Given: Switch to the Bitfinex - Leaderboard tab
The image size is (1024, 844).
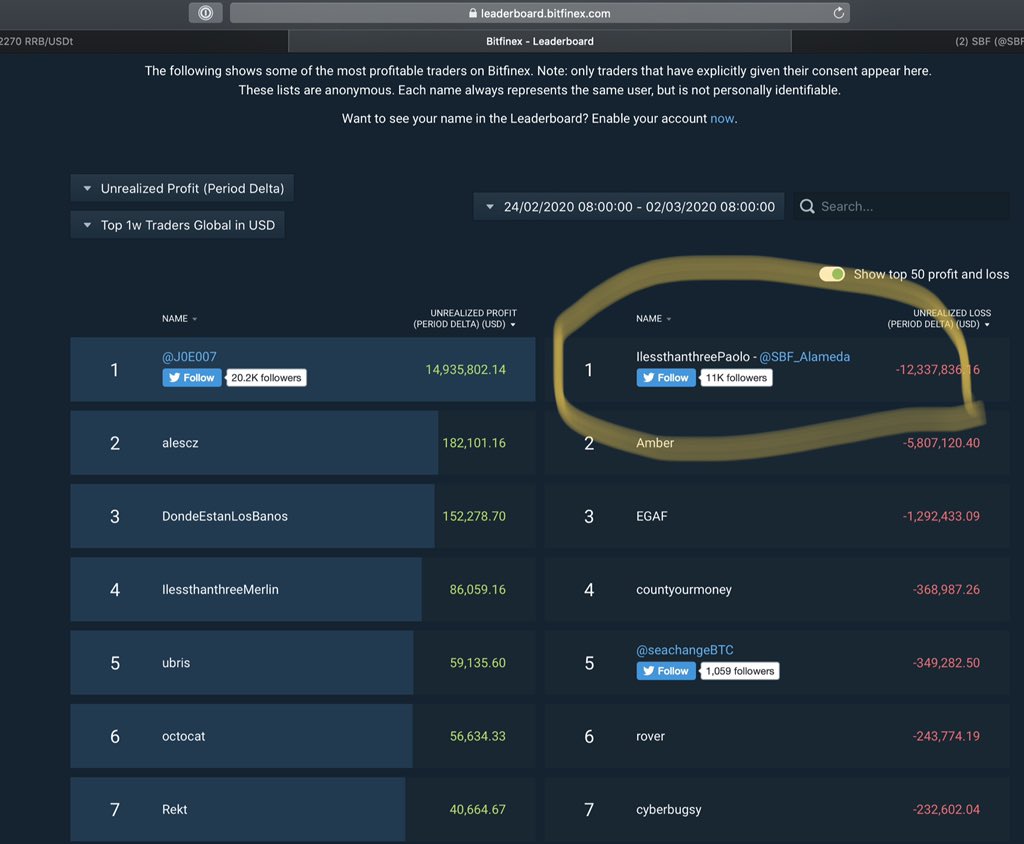Looking at the screenshot, I should click(x=539, y=41).
